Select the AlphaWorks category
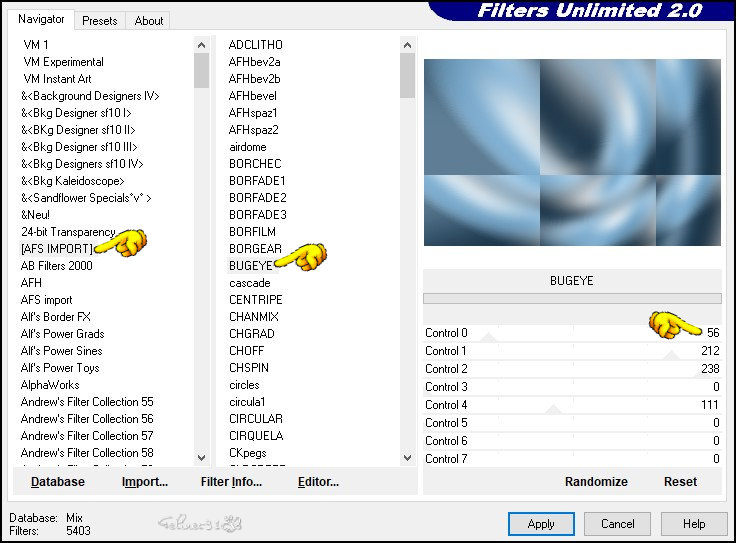The width and height of the screenshot is (736, 543). click(50, 385)
